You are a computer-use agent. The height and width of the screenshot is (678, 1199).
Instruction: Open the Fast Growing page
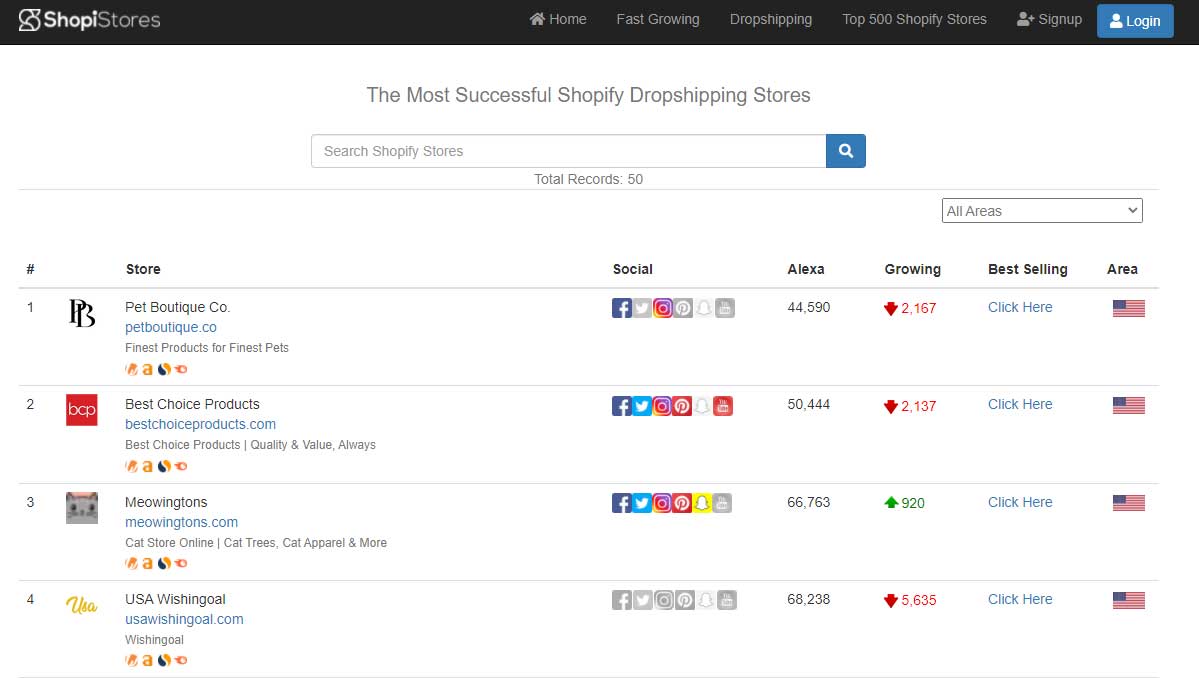click(657, 19)
